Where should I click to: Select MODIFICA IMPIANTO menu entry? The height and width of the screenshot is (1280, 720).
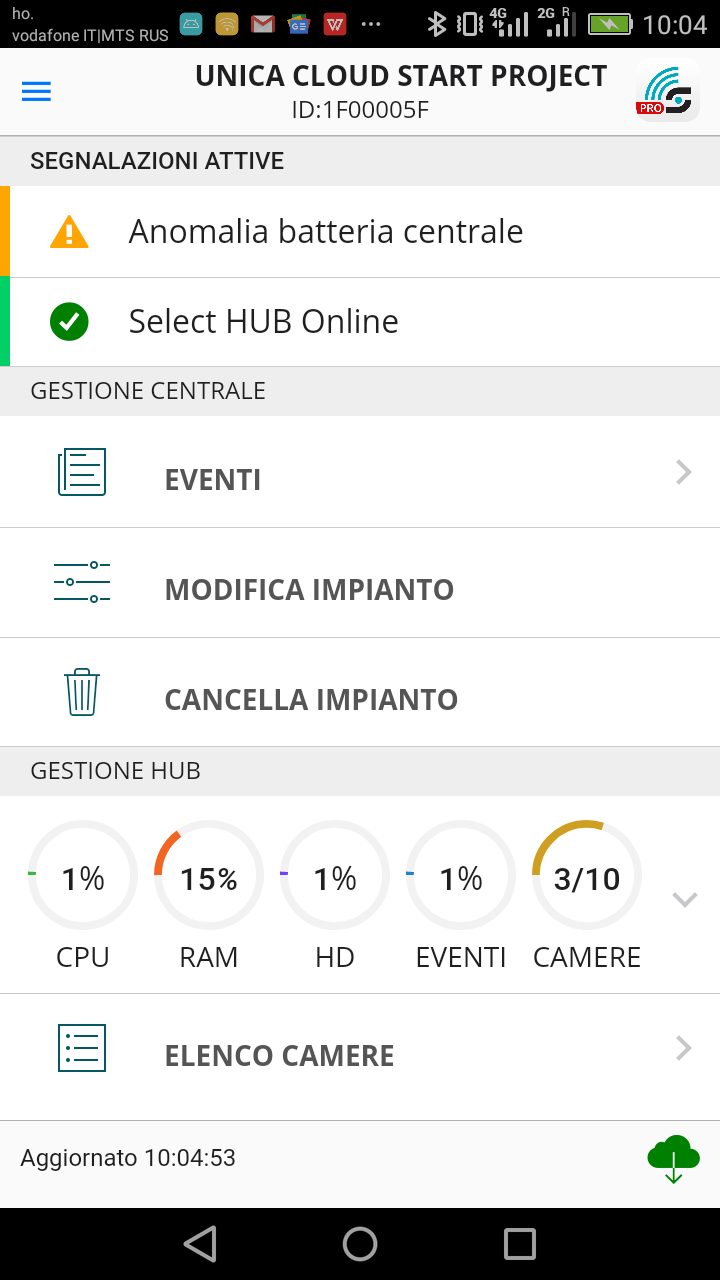[x=309, y=590]
